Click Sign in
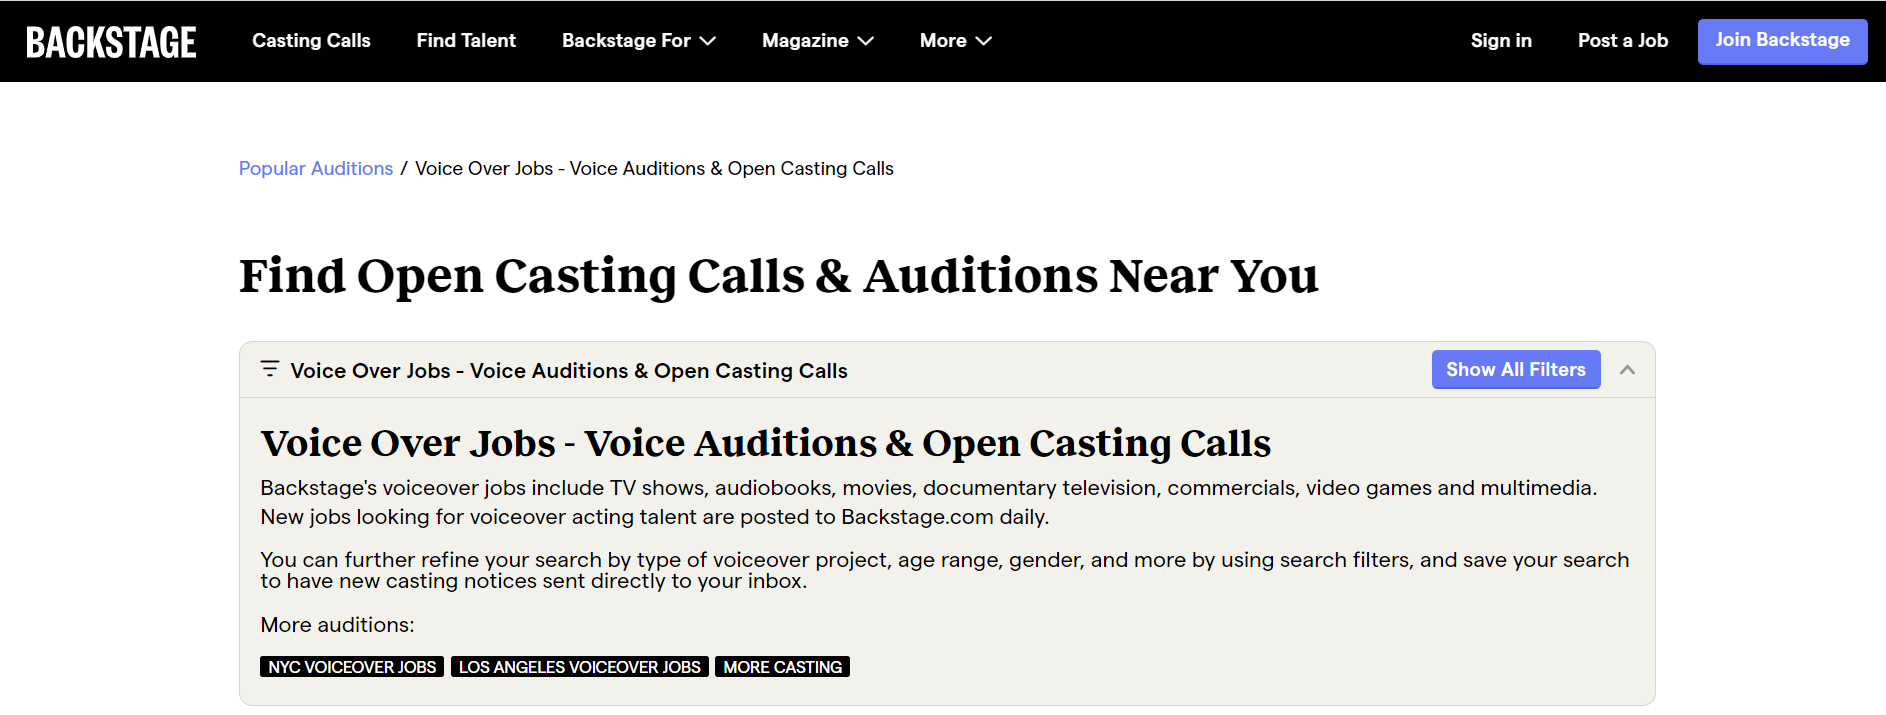The image size is (1886, 715). tap(1501, 41)
